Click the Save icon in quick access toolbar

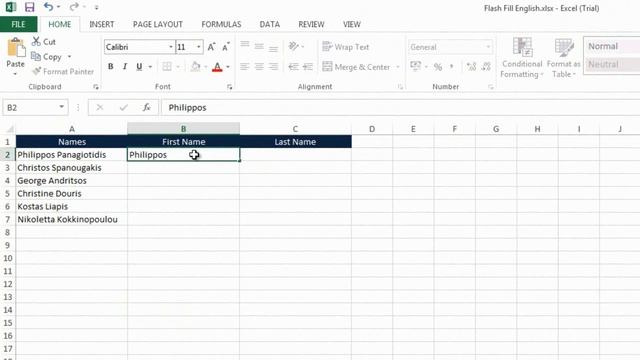pos(29,7)
